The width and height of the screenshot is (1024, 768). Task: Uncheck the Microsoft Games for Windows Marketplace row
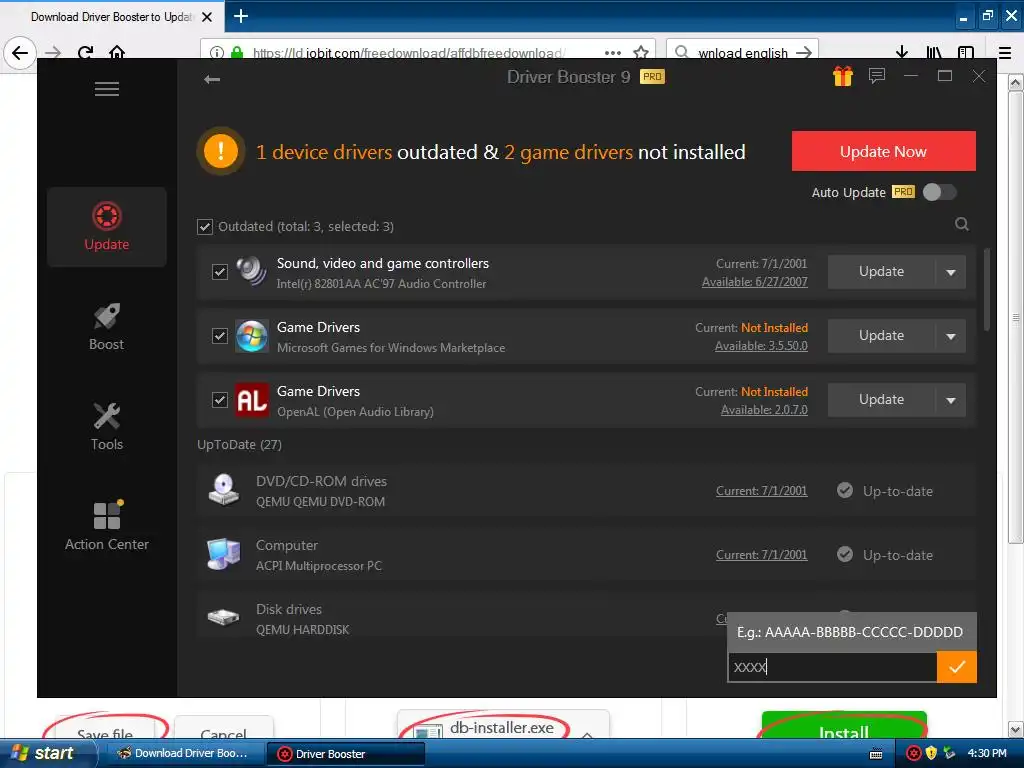point(220,336)
